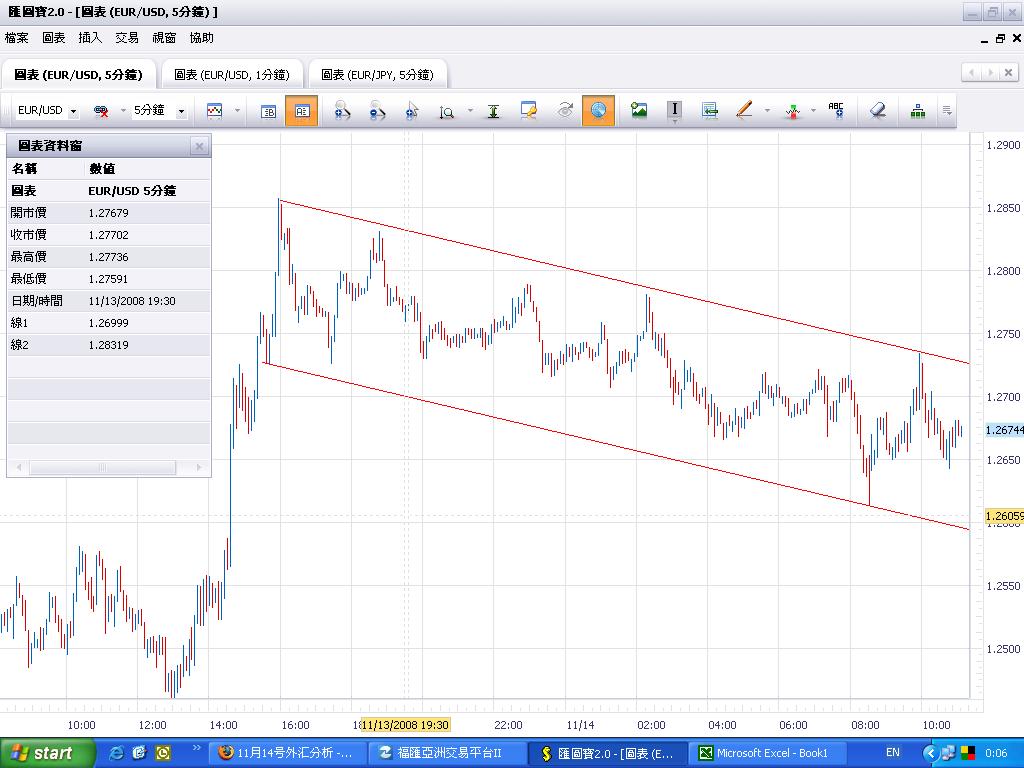This screenshot has height=768, width=1024.
Task: Expand the arrow beside the chart type icon
Action: click(x=237, y=110)
